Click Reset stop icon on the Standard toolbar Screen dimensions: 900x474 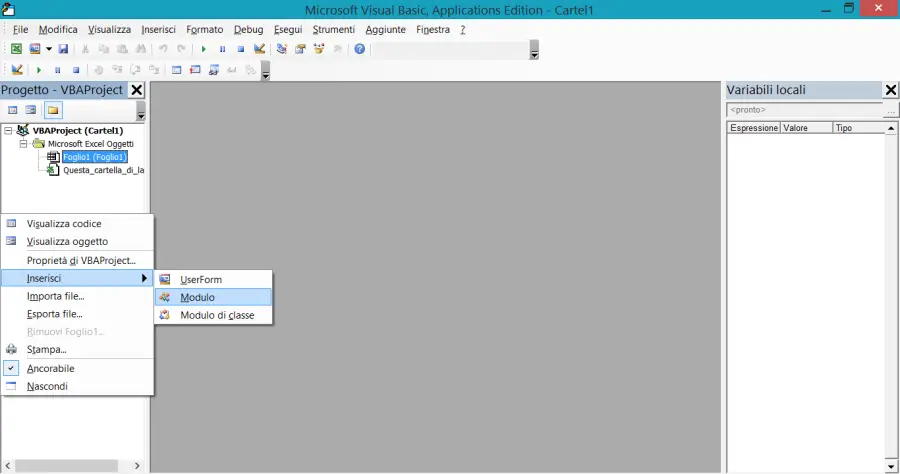241,49
